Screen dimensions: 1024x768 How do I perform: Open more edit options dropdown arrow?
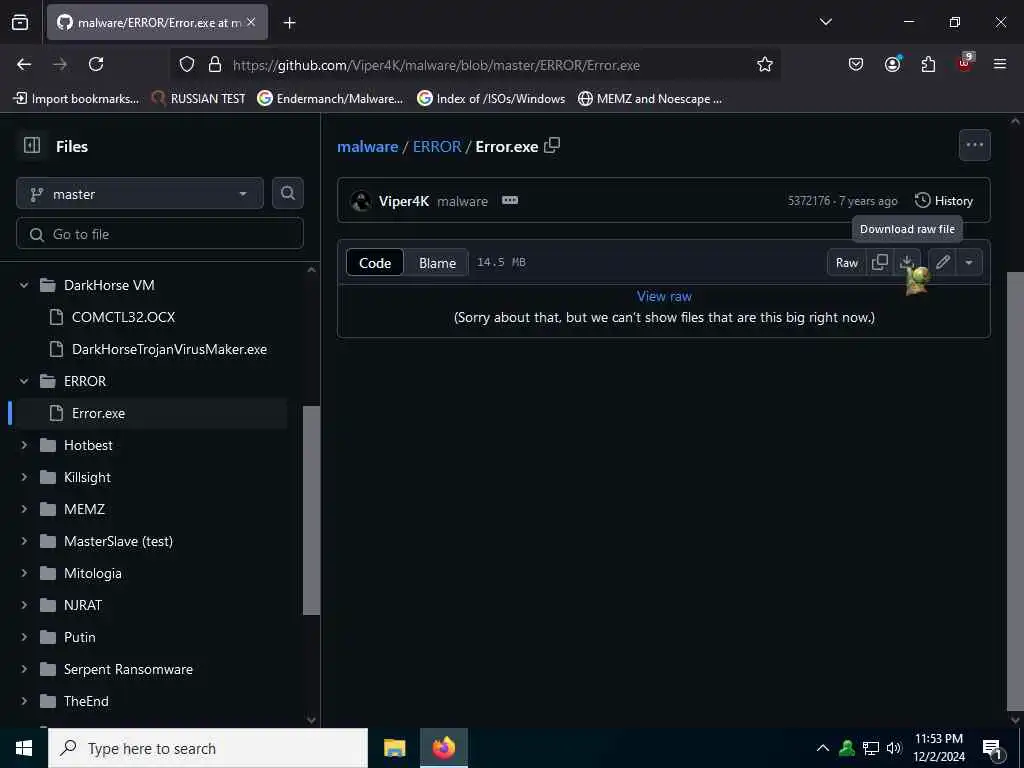969,263
